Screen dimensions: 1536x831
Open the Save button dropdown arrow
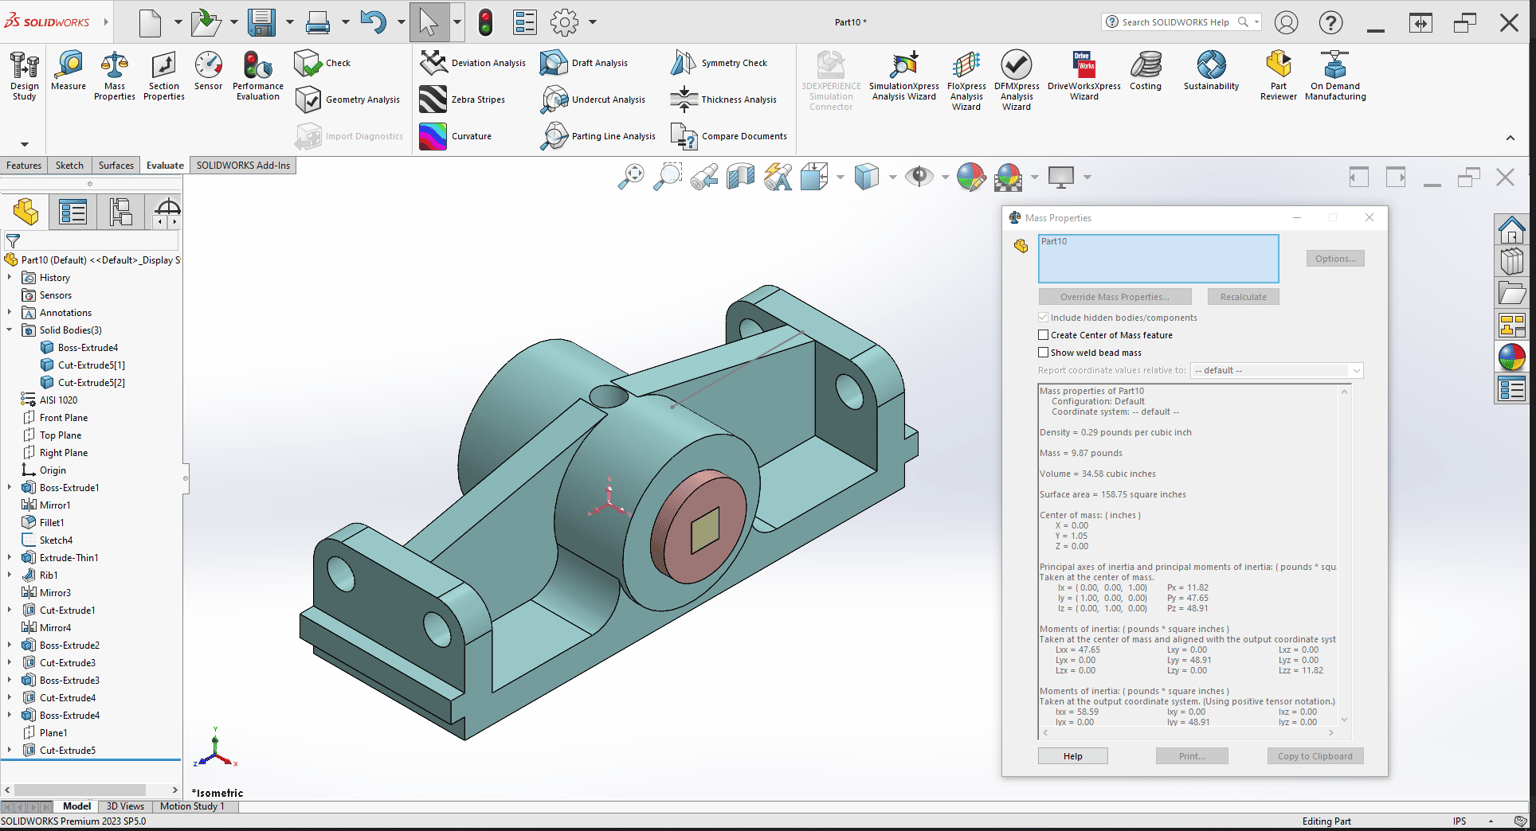(289, 22)
